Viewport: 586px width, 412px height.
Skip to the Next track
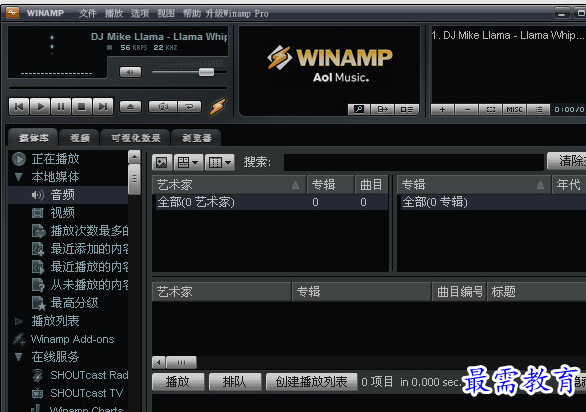point(103,107)
